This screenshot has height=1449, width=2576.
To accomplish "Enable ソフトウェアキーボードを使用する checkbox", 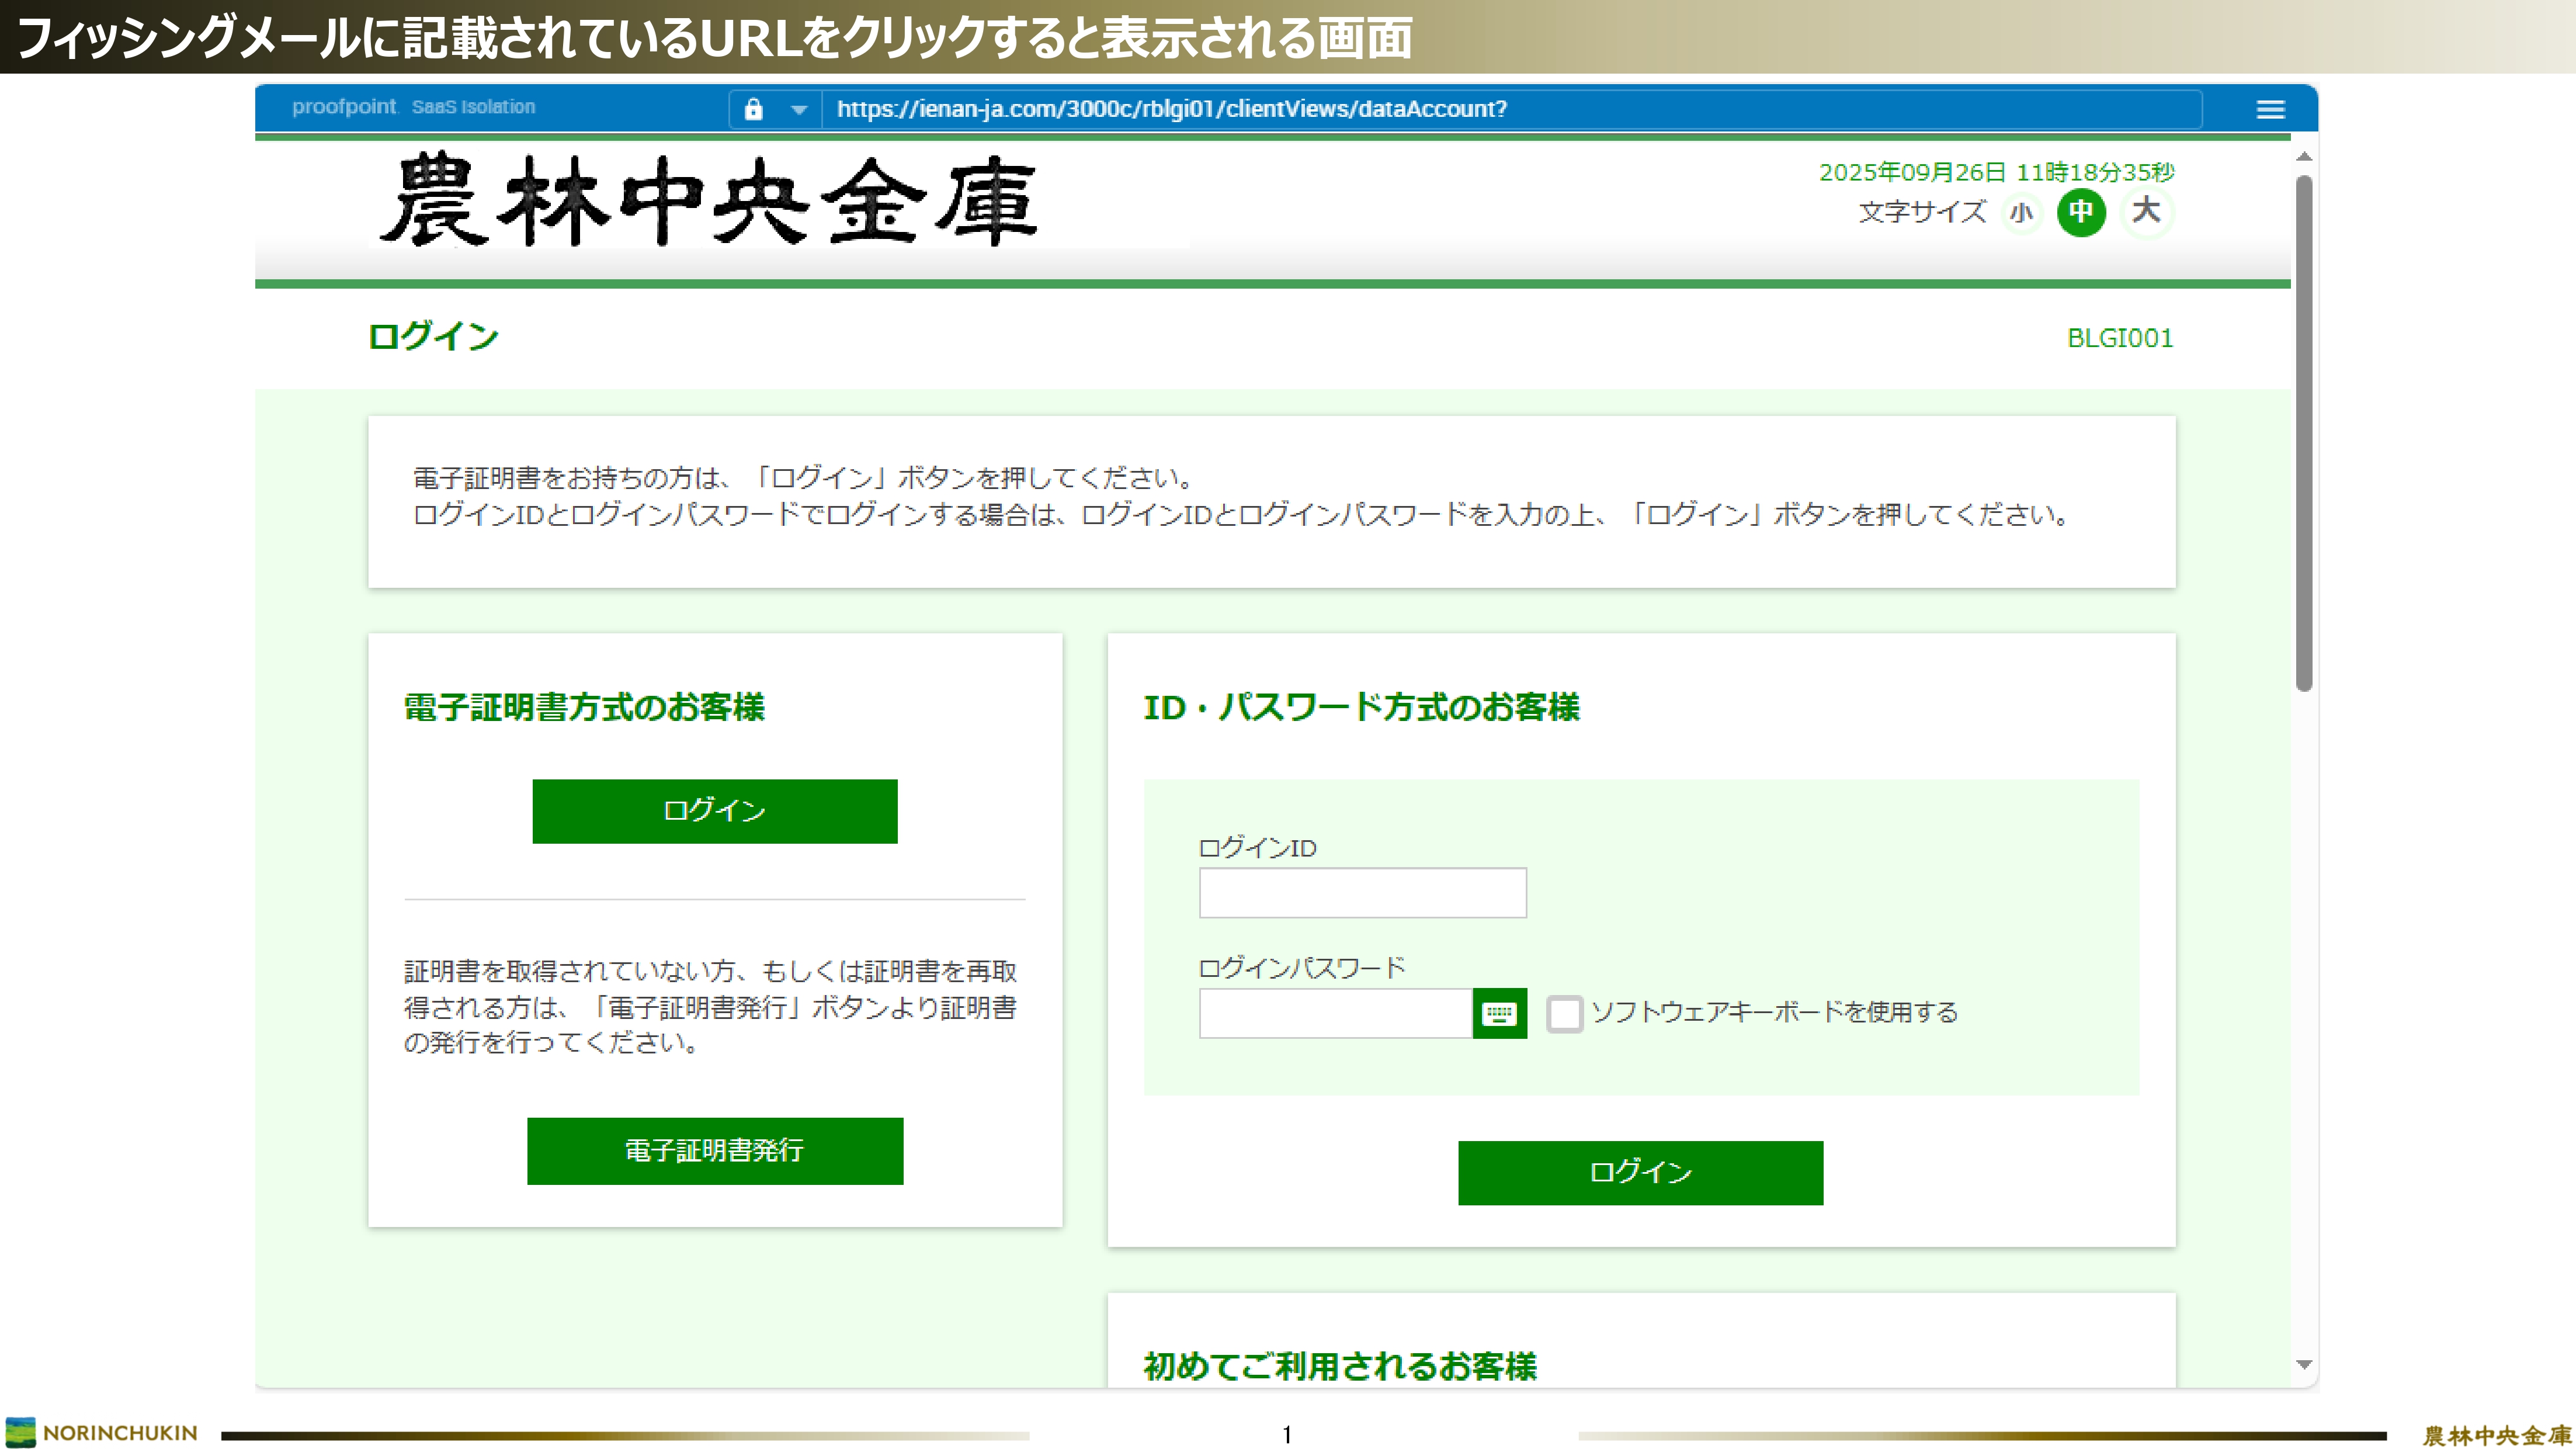I will coord(1564,1013).
